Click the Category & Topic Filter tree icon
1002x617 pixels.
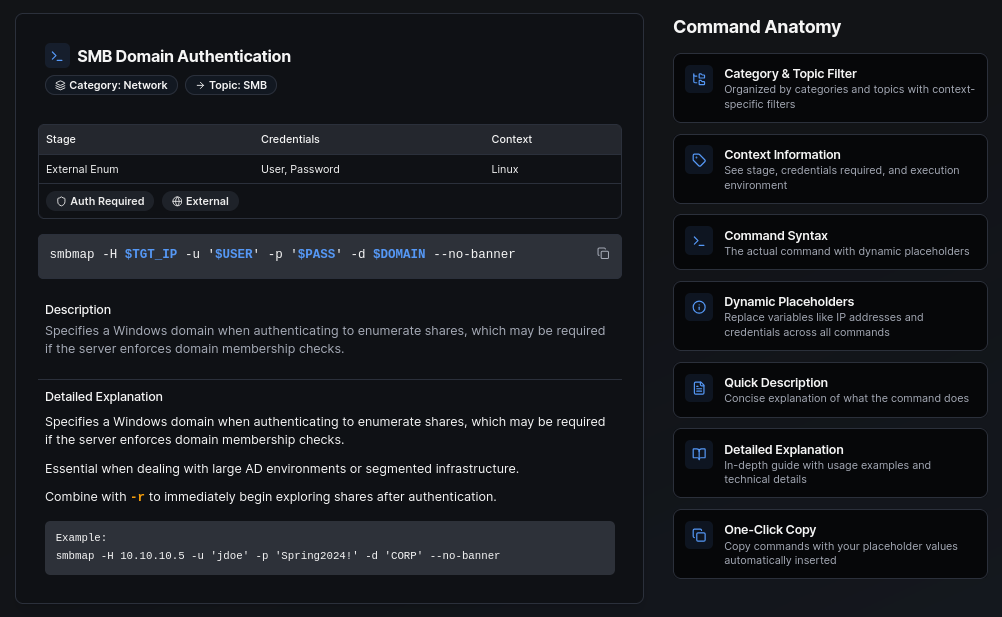click(x=698, y=79)
